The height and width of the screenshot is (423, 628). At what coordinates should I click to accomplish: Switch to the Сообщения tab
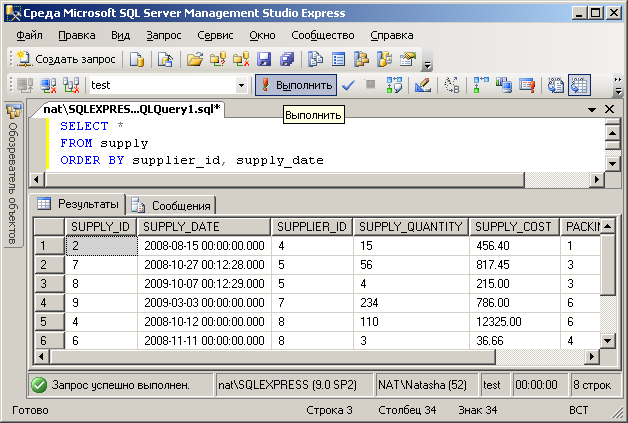point(171,205)
